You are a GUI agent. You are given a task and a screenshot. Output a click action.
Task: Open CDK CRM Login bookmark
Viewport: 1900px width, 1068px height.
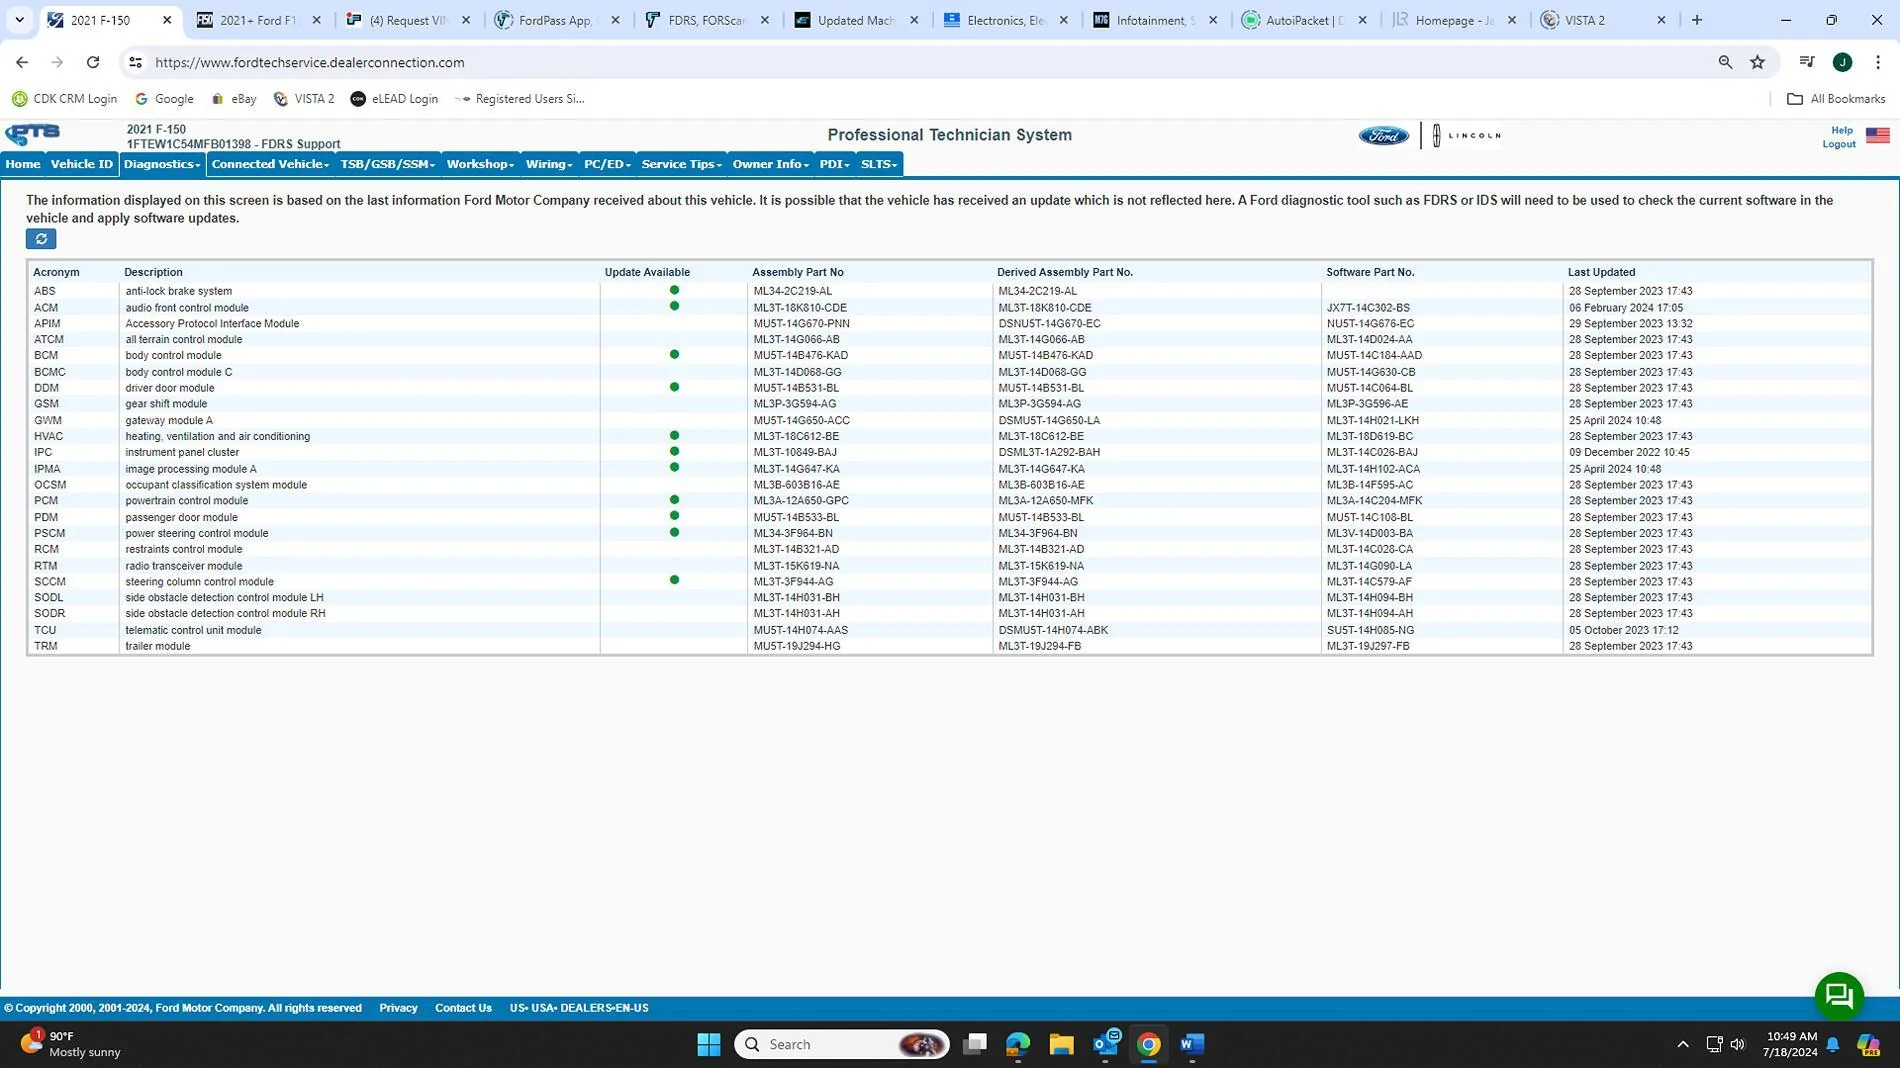64,99
